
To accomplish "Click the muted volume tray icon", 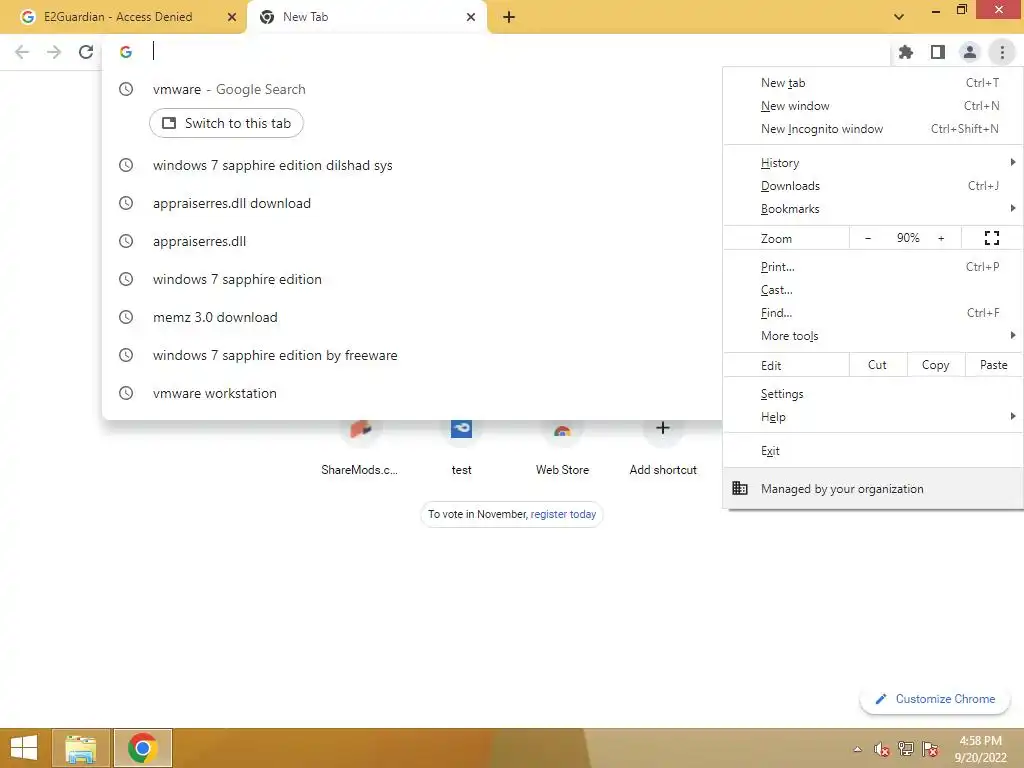I will [x=882, y=749].
